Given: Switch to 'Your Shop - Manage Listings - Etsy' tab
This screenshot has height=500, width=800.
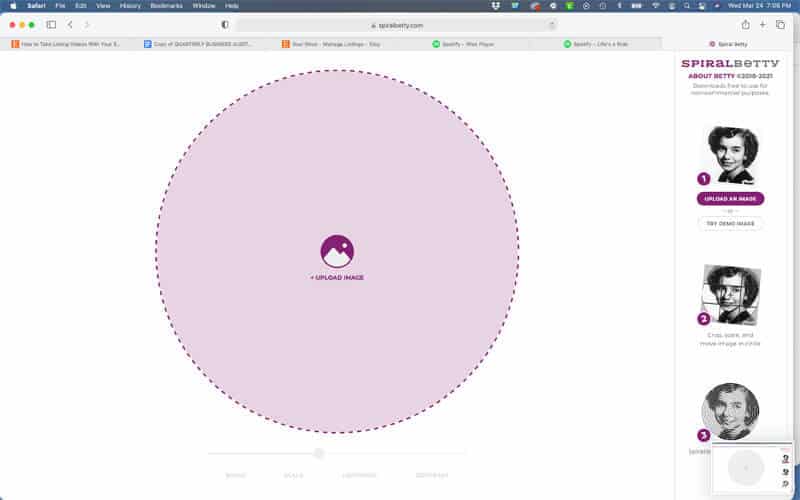Looking at the screenshot, I should pos(331,44).
